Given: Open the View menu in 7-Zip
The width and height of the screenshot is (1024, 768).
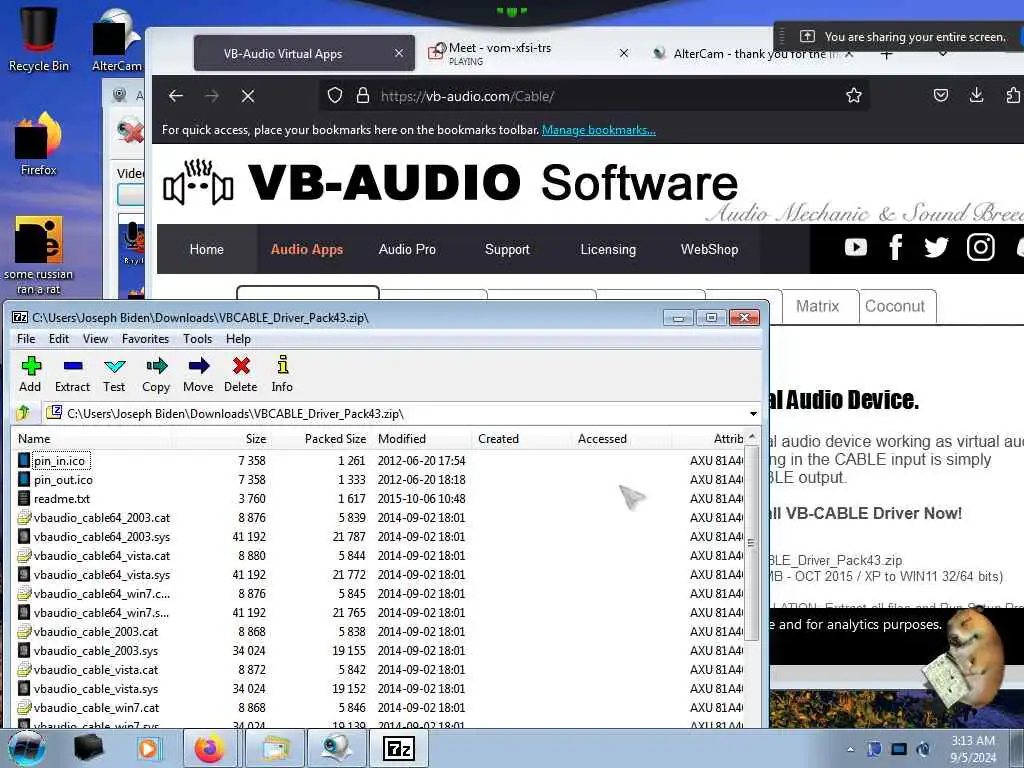Looking at the screenshot, I should (x=95, y=338).
